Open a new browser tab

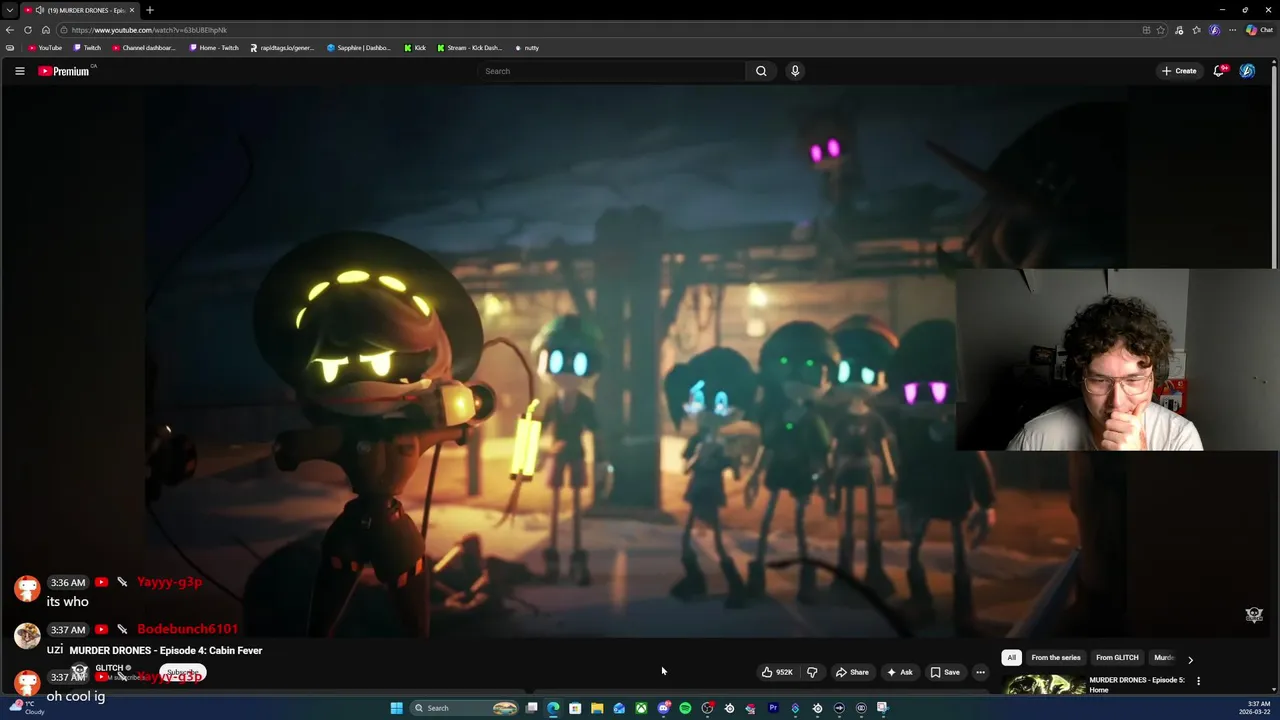(150, 10)
